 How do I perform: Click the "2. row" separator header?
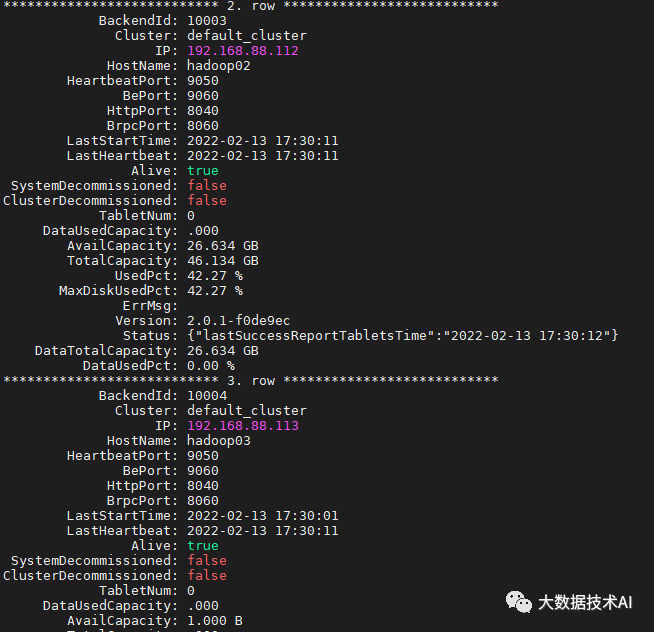pos(250,5)
